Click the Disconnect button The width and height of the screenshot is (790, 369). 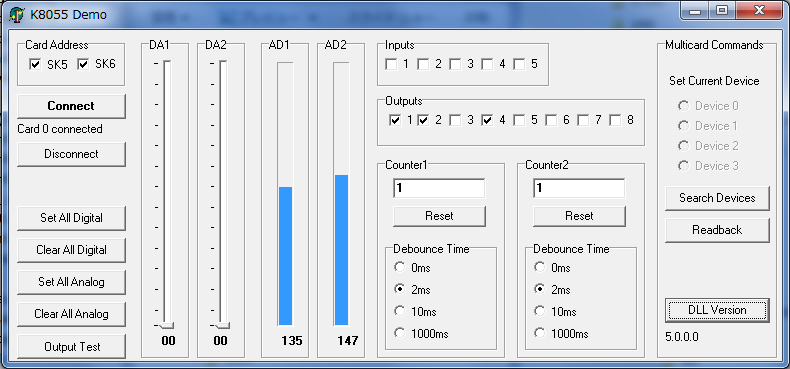(71, 154)
